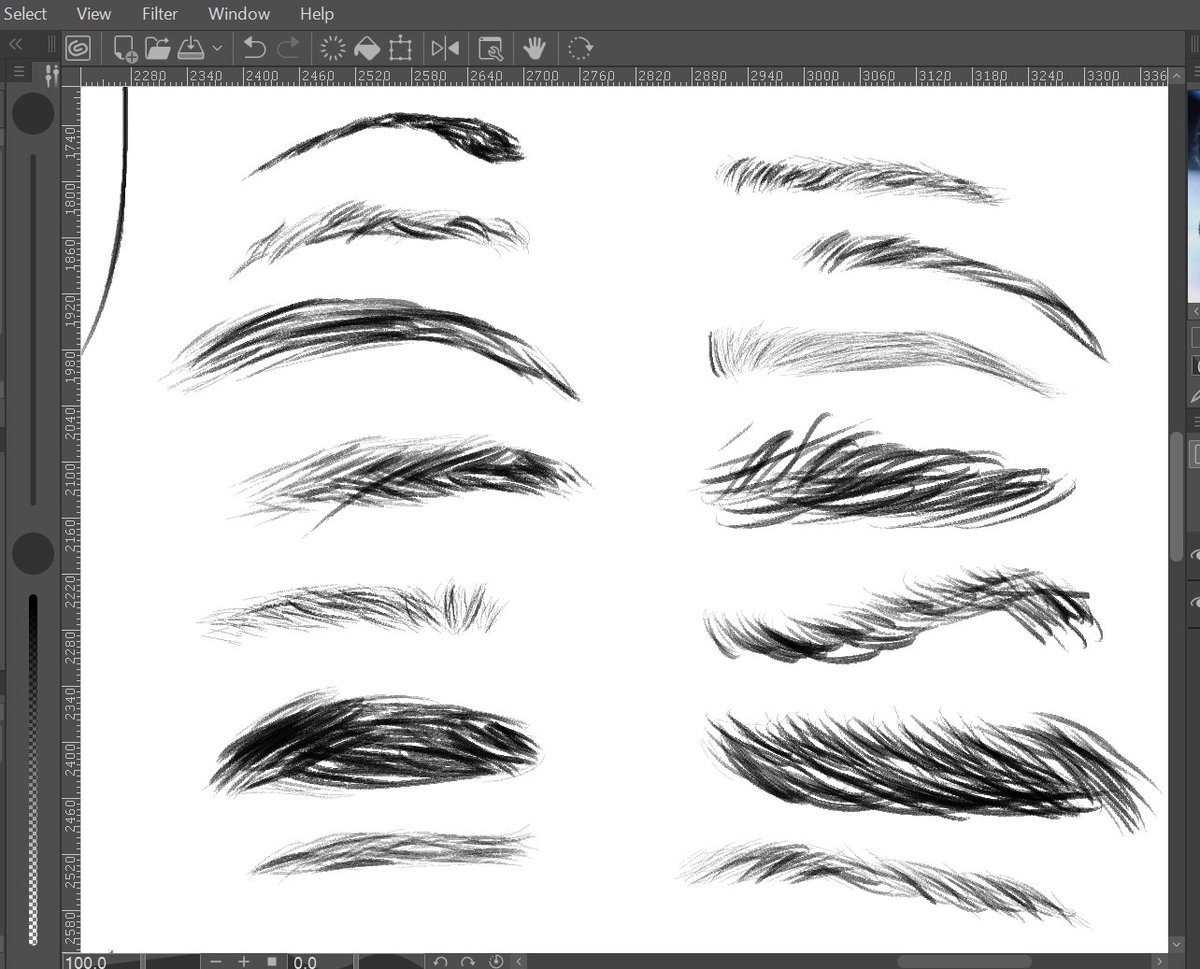Open the Filter menu
Viewport: 1200px width, 969px height.
tap(160, 14)
